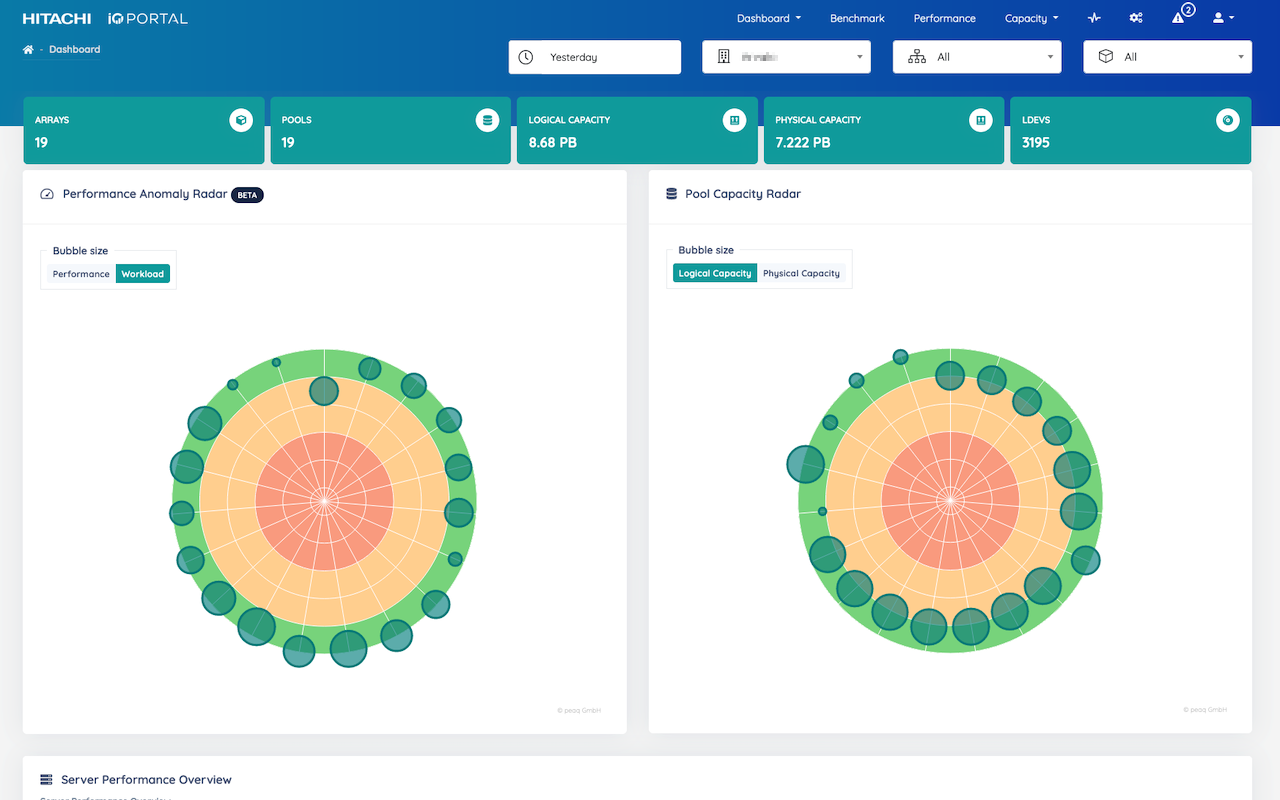
Task: Click the Pools card database icon
Action: coord(487,121)
